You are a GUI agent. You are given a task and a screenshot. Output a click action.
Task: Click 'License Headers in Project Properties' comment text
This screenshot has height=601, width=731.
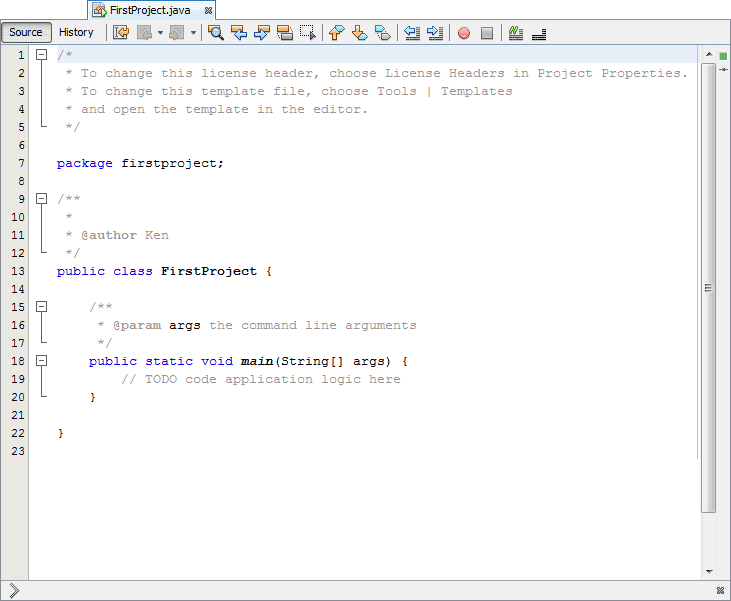point(532,74)
